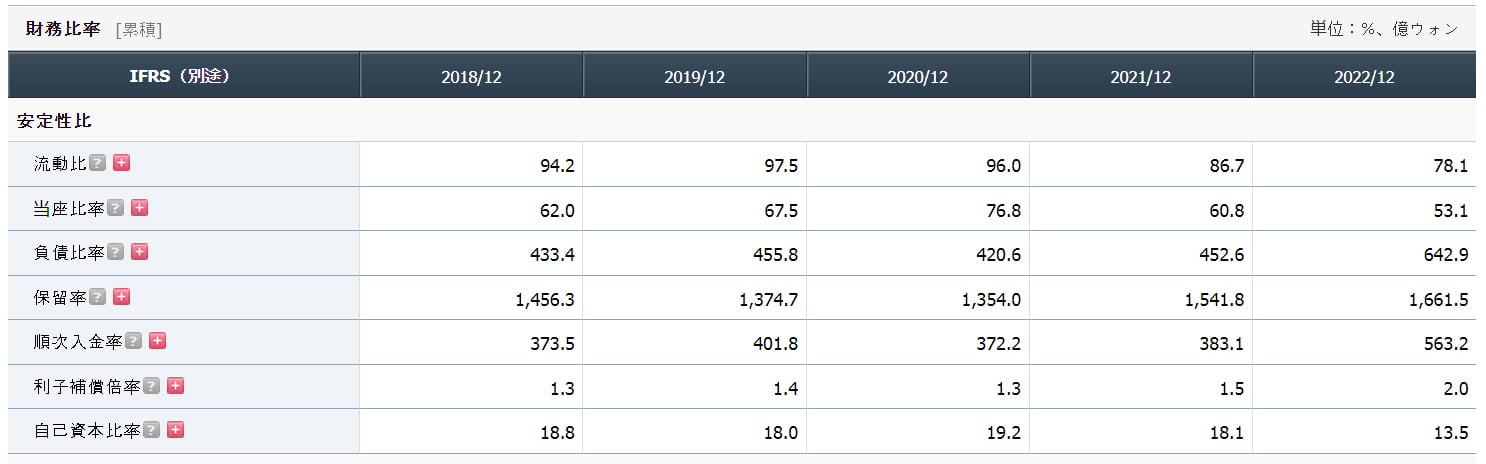
Task: Select 負債比率 value 642.9
Action: [1445, 255]
